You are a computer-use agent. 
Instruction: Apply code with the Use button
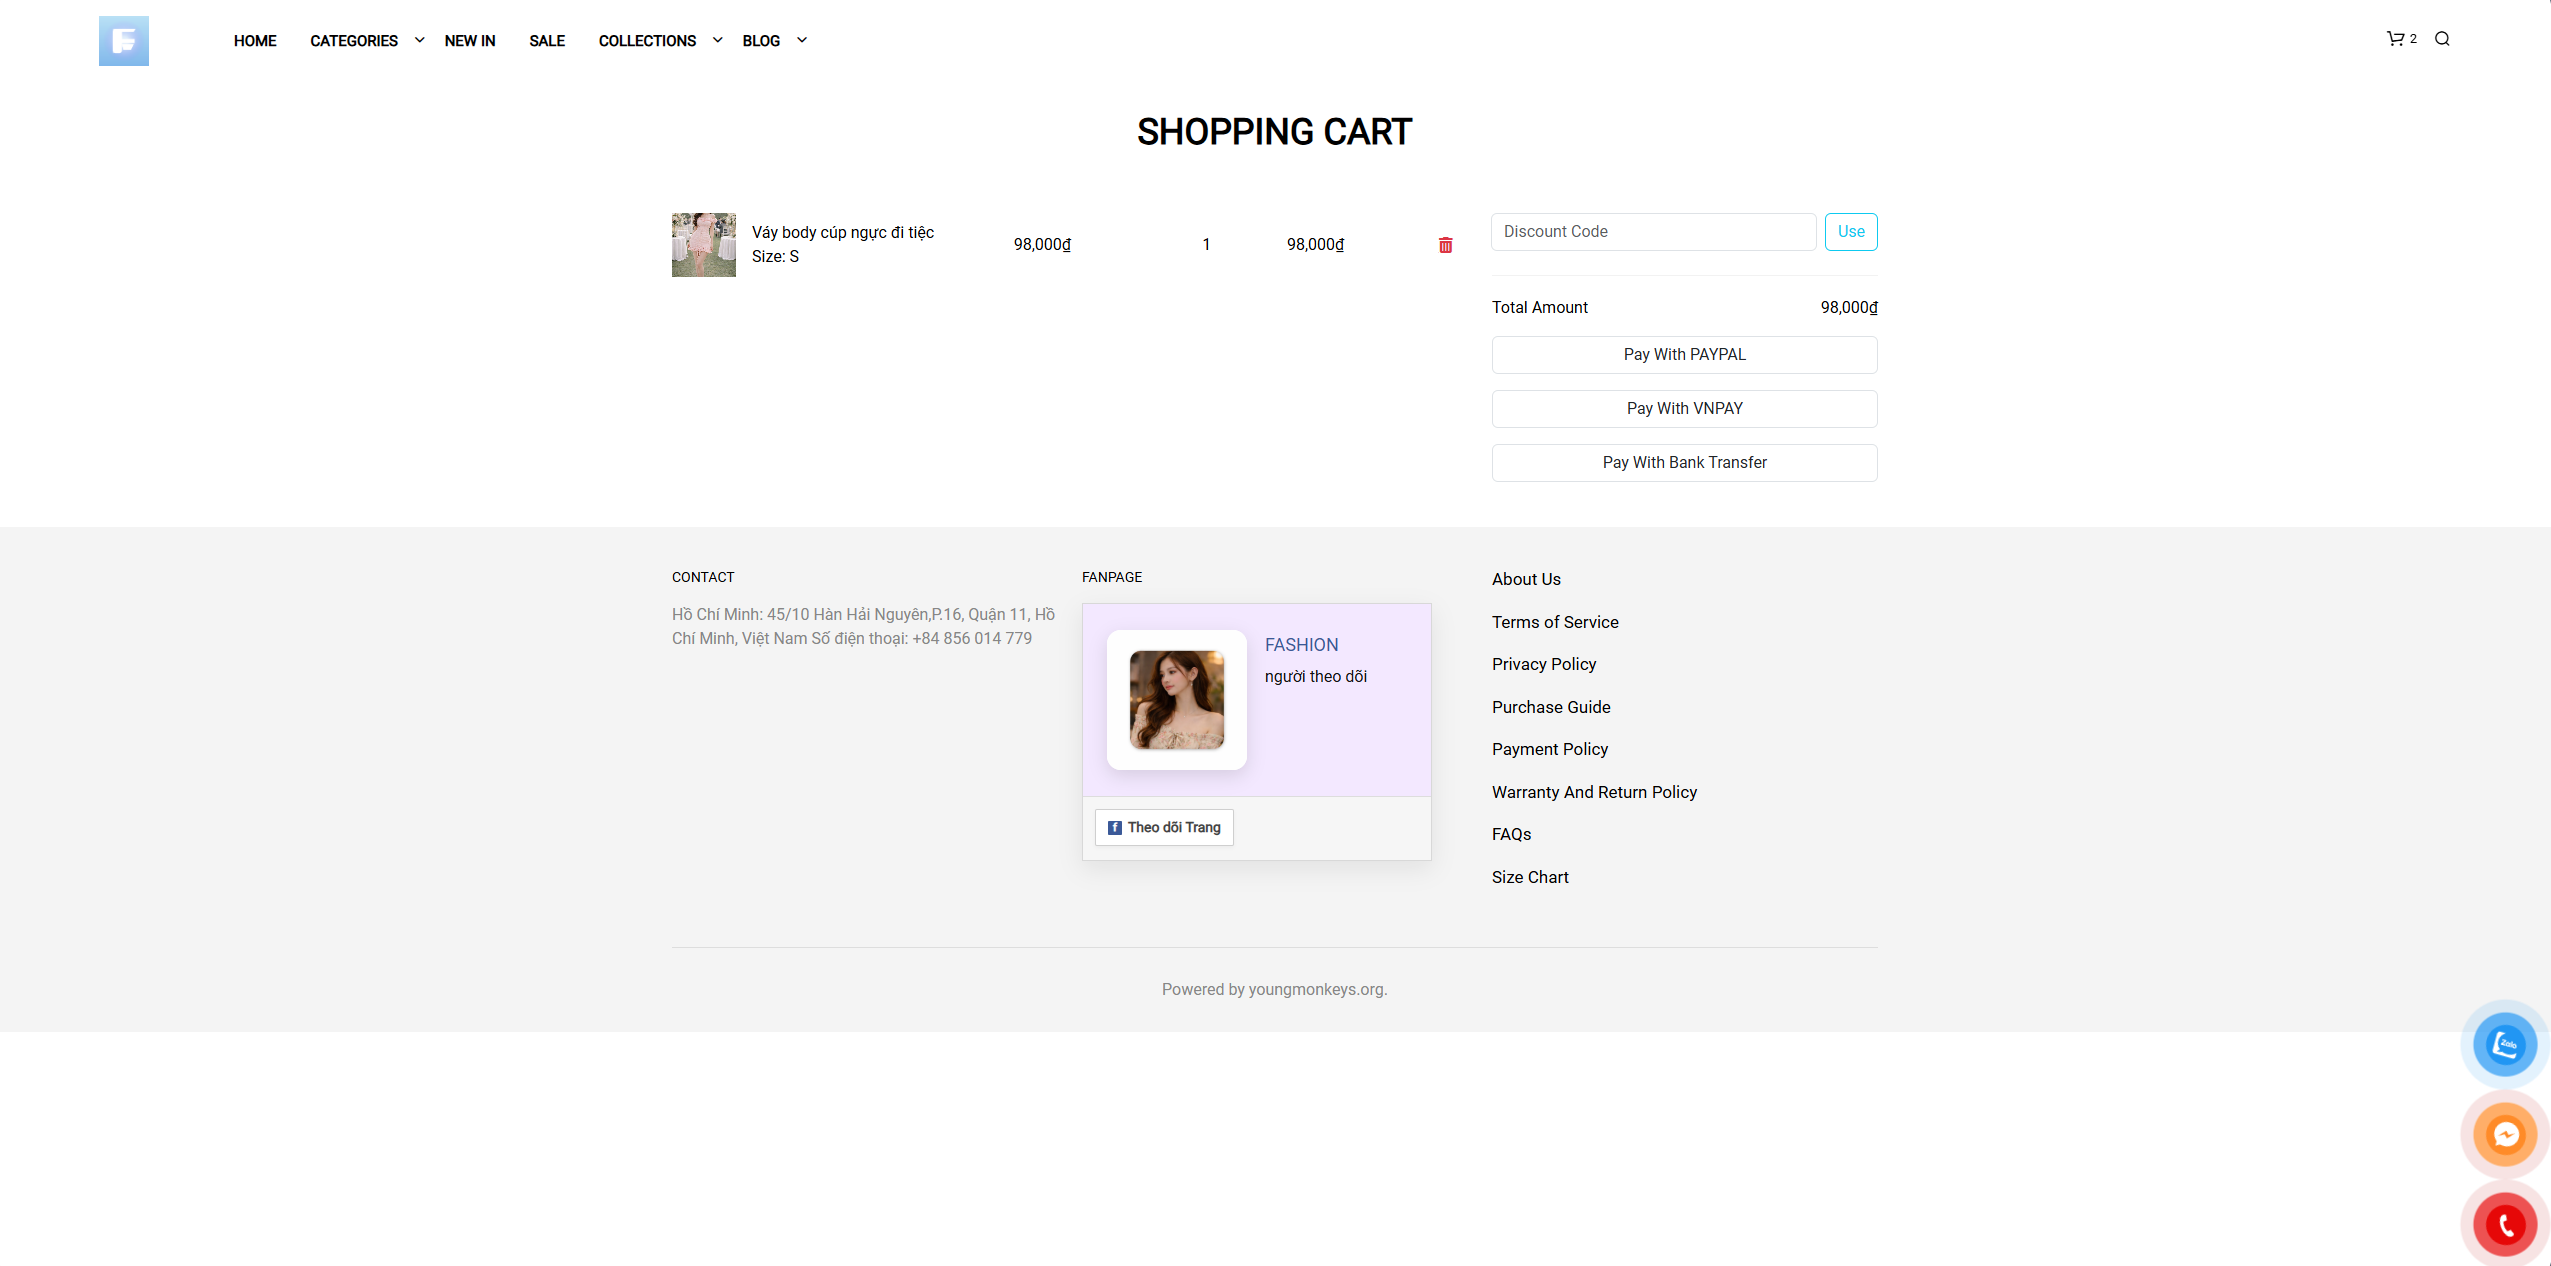pyautogui.click(x=1850, y=232)
